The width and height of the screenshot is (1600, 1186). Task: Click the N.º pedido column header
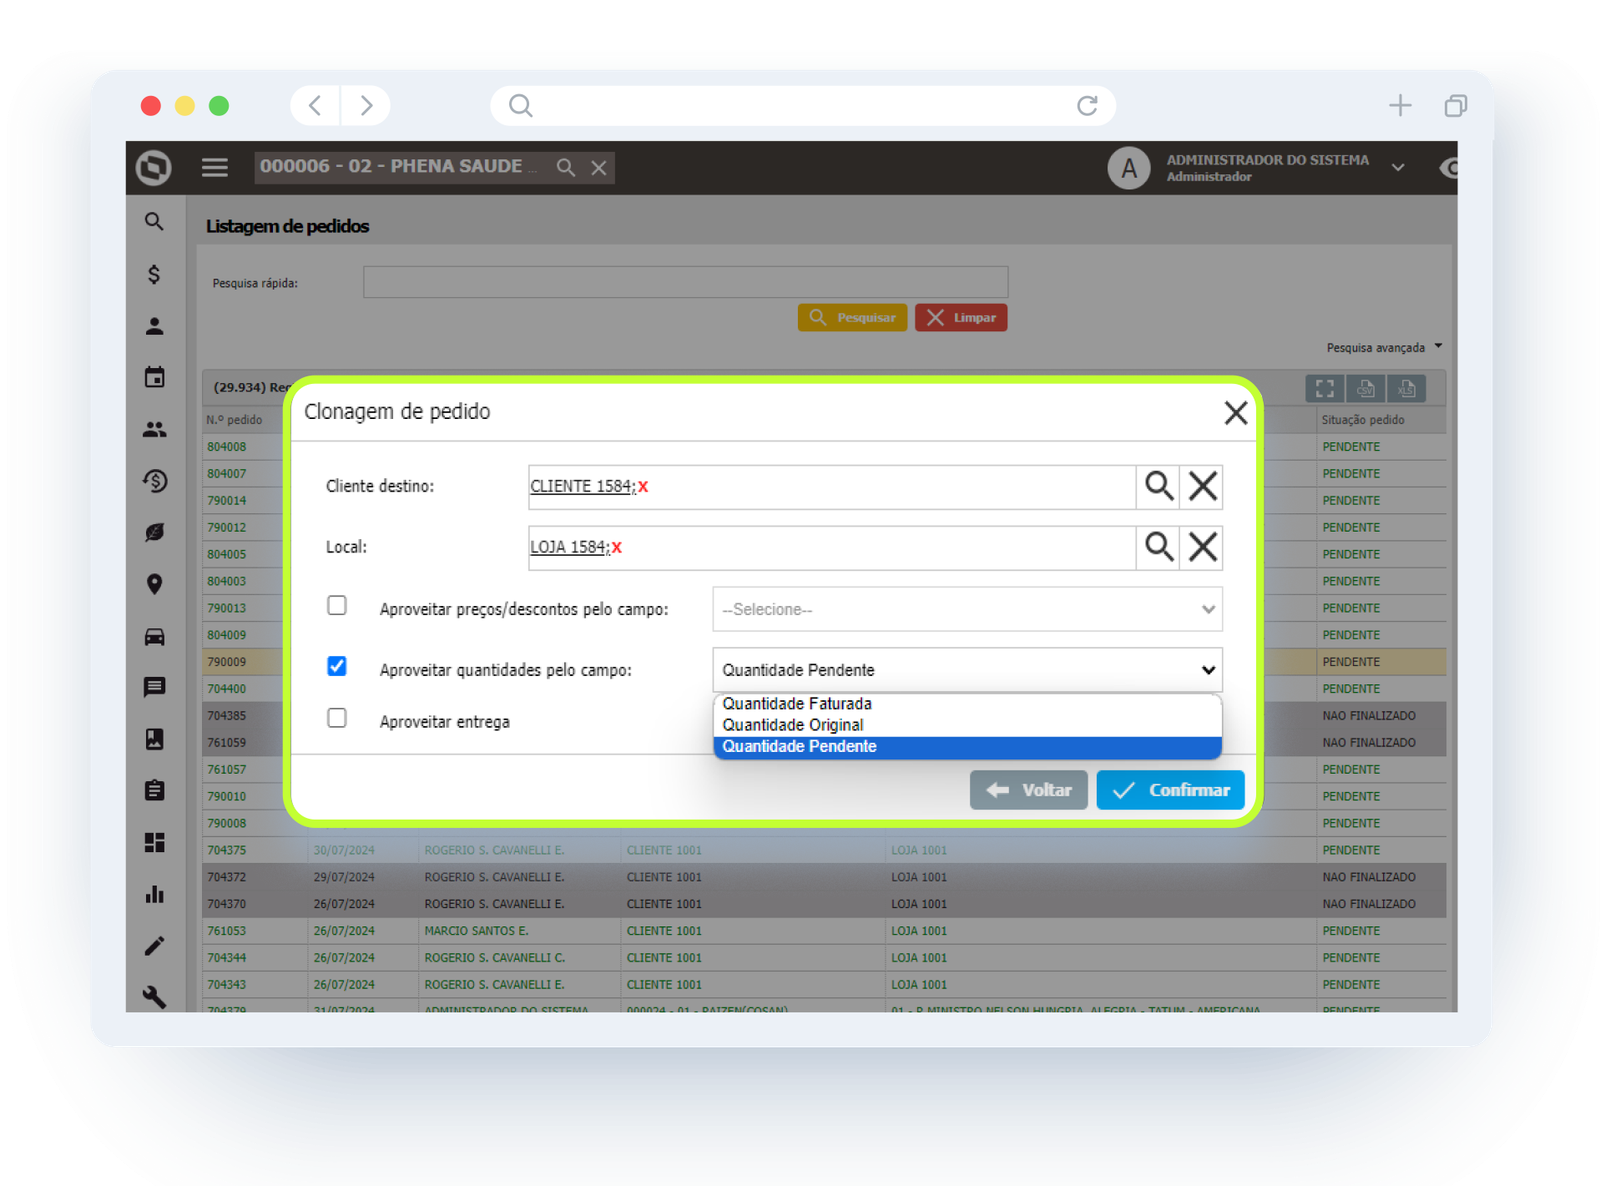pos(234,420)
